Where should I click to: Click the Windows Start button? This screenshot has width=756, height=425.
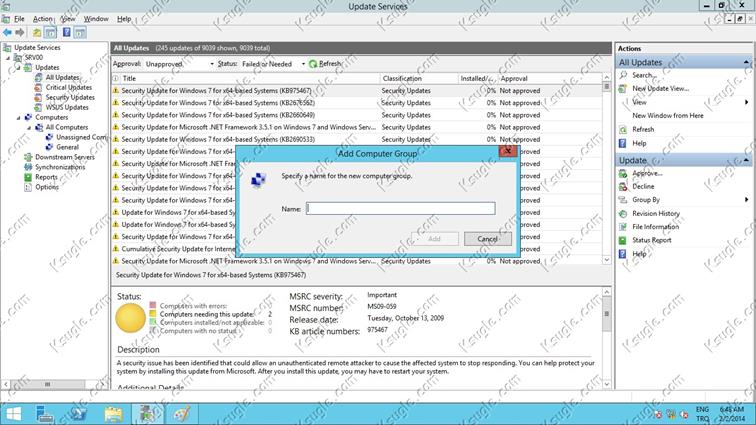14,414
